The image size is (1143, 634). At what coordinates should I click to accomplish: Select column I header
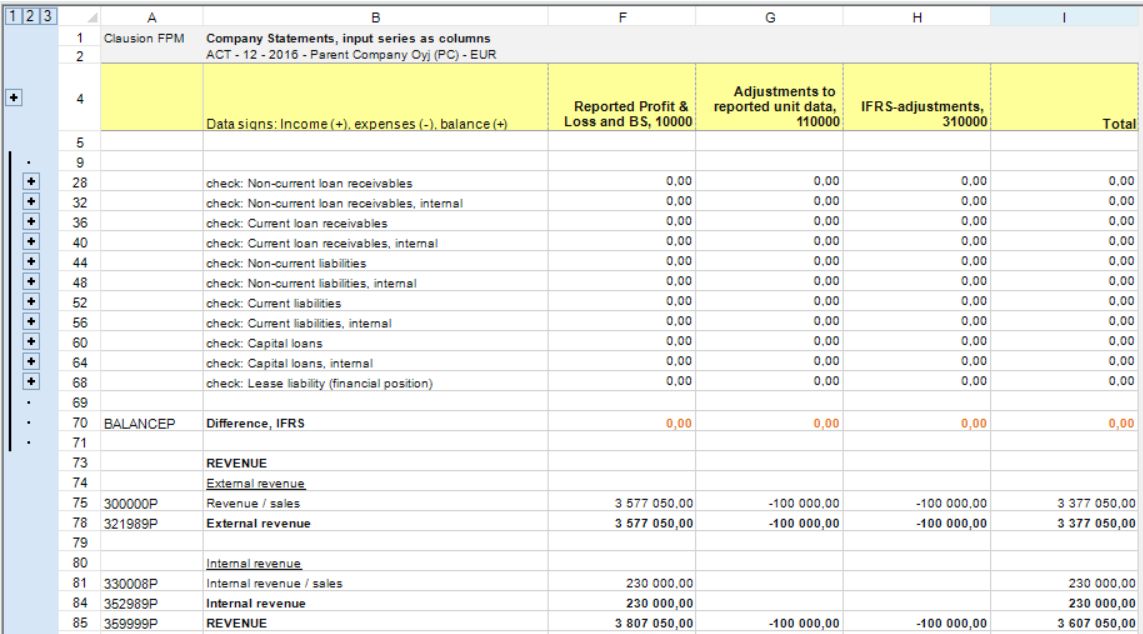[x=1064, y=17]
